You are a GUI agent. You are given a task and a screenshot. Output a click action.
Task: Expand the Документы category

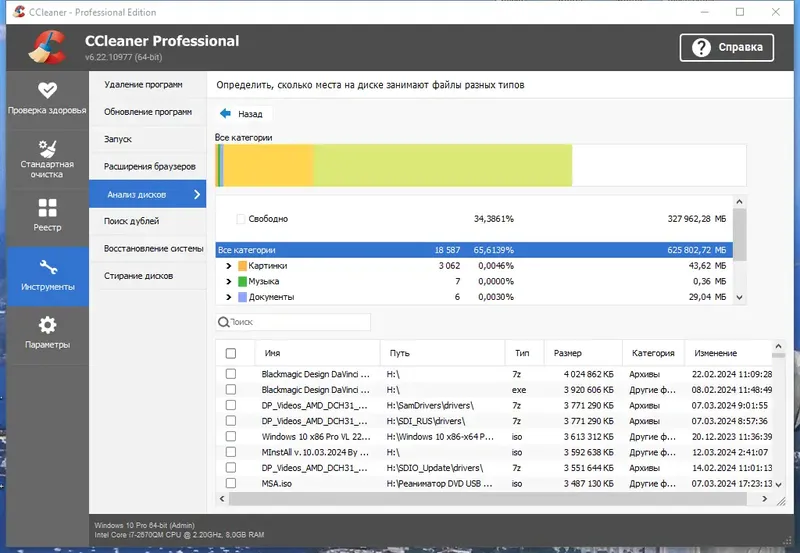(x=229, y=297)
